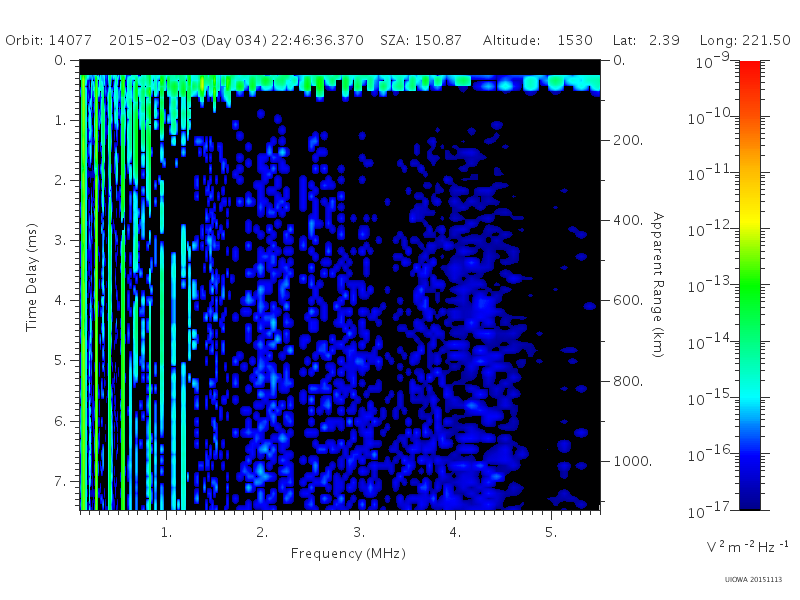Click the date '2015-02-03 (Day 034)' text

point(188,40)
